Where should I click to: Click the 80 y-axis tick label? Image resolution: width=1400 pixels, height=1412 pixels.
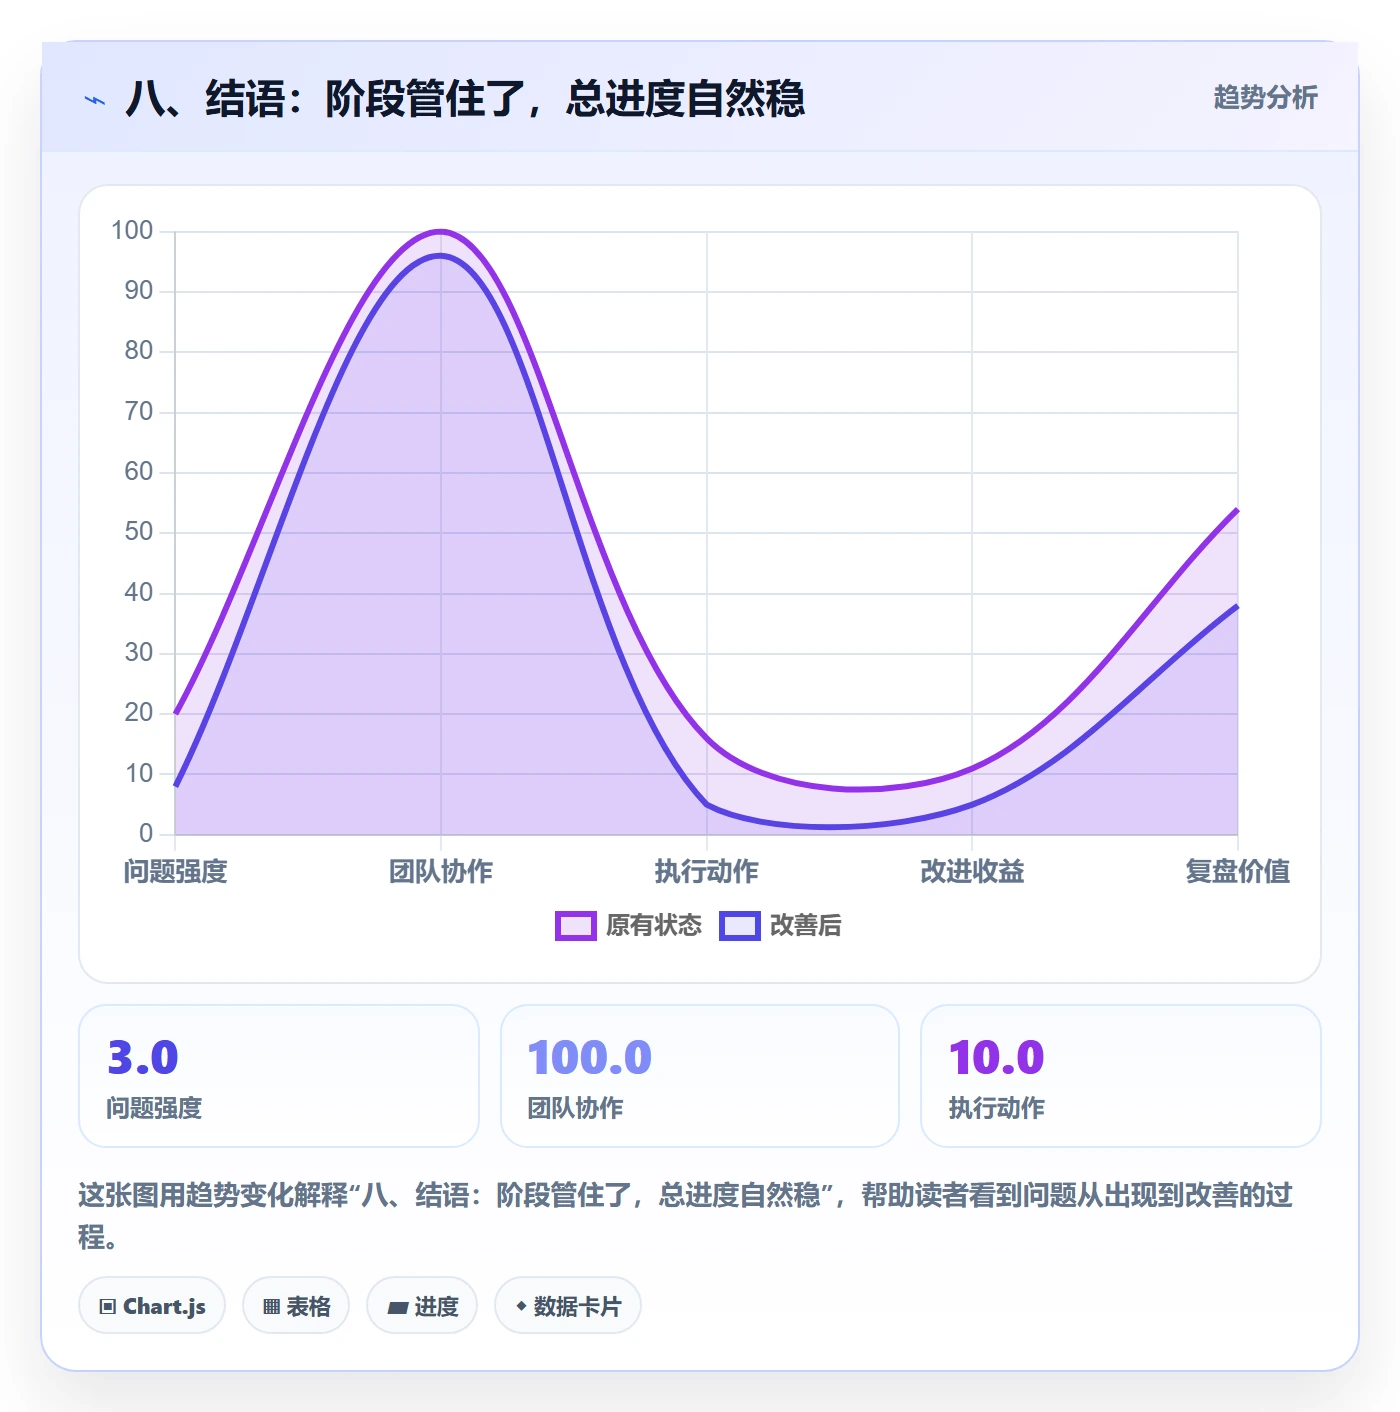[x=139, y=351]
